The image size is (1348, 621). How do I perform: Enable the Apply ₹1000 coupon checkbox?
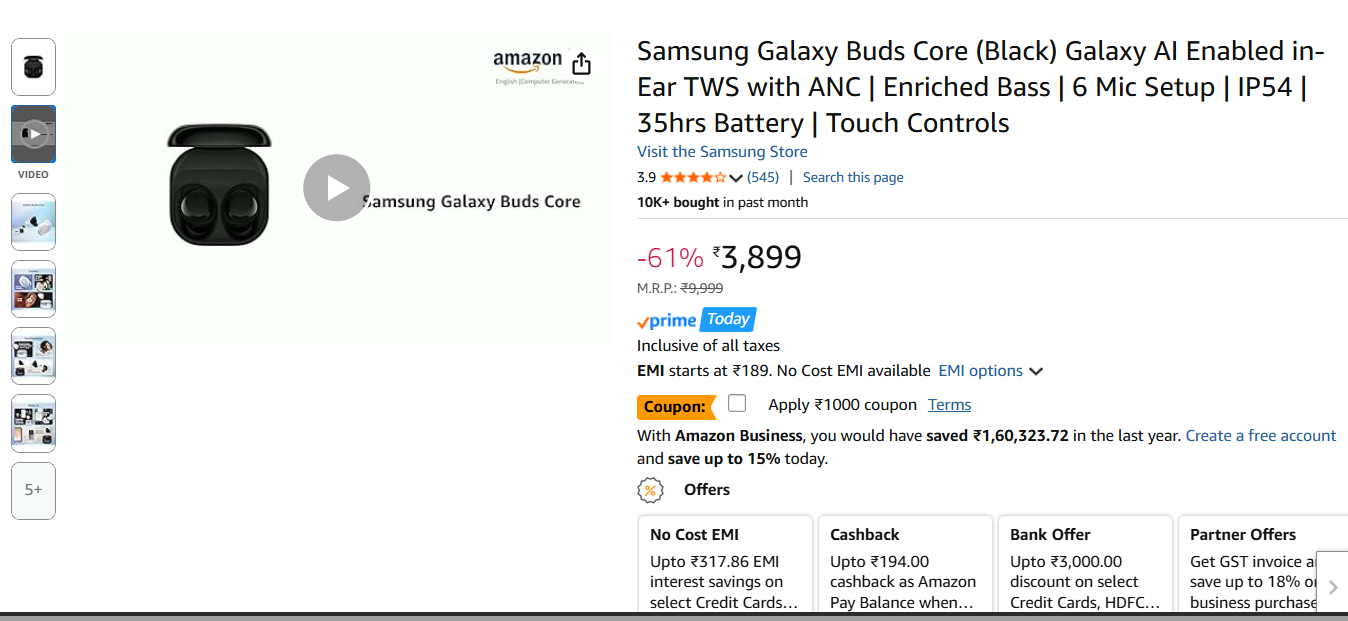[737, 404]
